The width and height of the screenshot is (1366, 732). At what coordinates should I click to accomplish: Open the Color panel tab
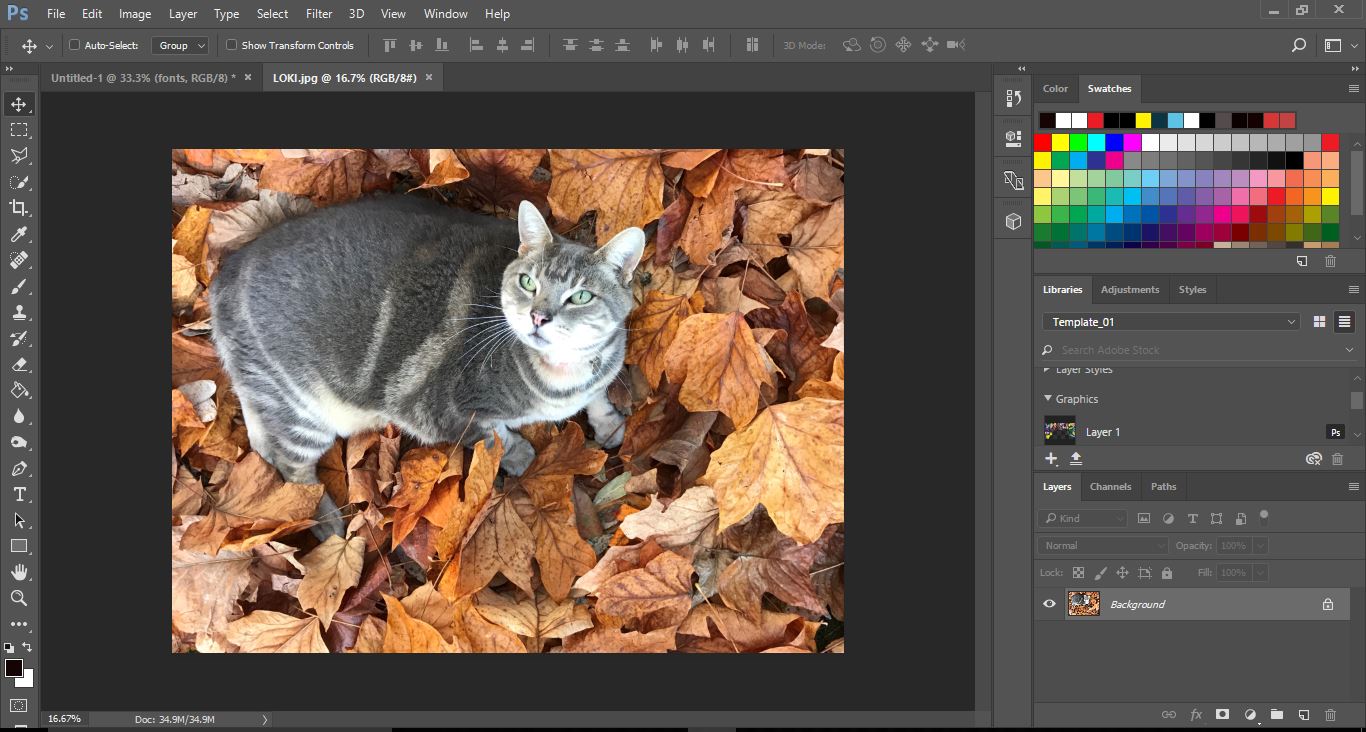pos(1055,89)
